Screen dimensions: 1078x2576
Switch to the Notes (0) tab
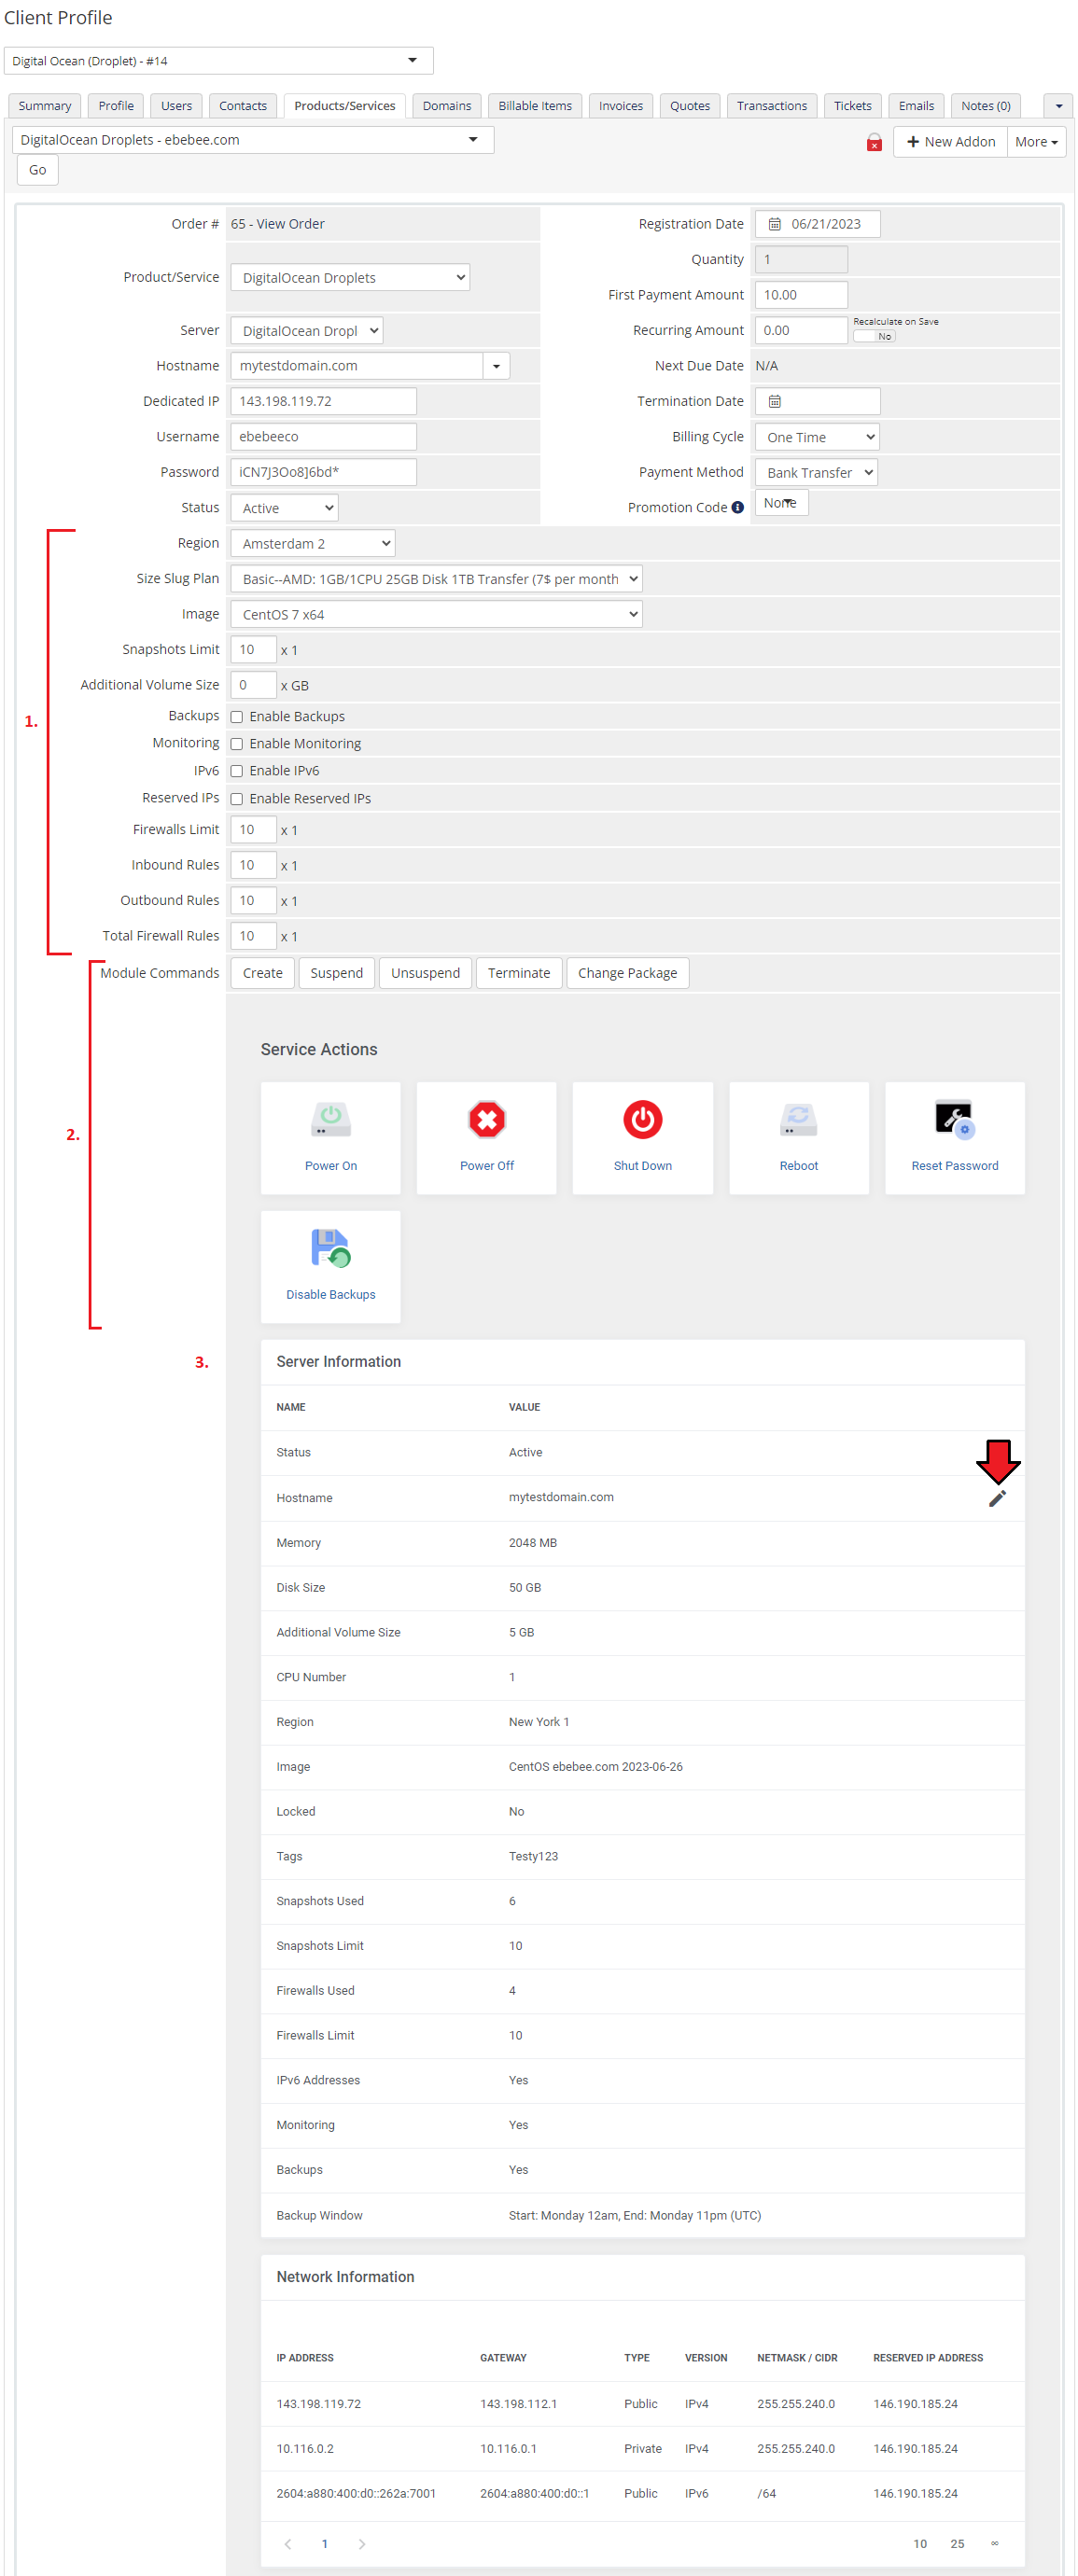pyautogui.click(x=986, y=106)
